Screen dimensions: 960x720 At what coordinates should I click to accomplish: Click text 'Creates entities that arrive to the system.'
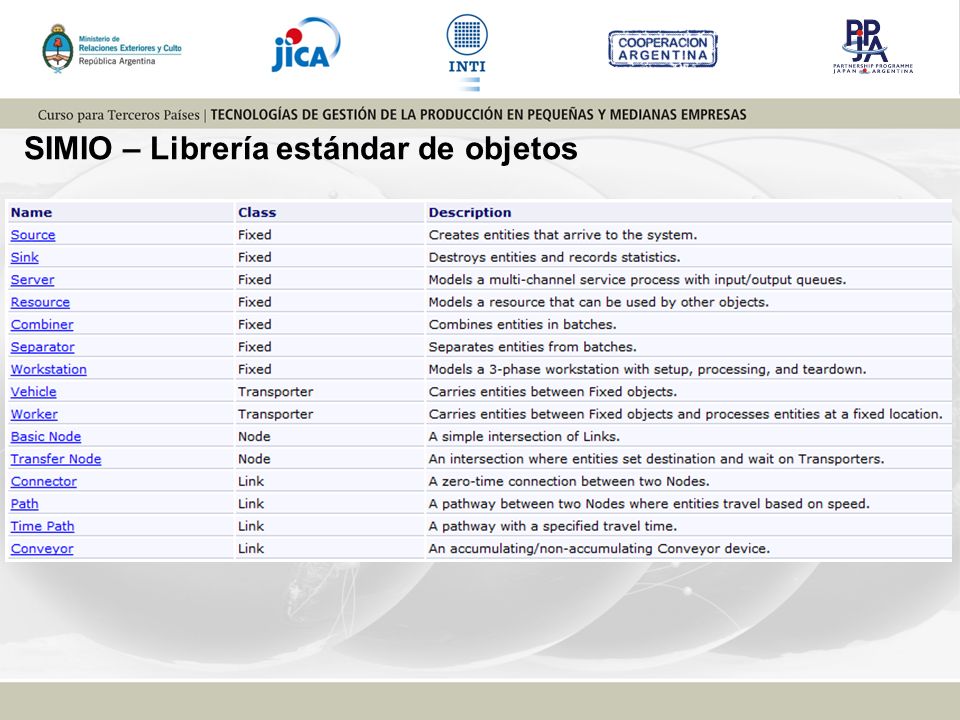[563, 235]
